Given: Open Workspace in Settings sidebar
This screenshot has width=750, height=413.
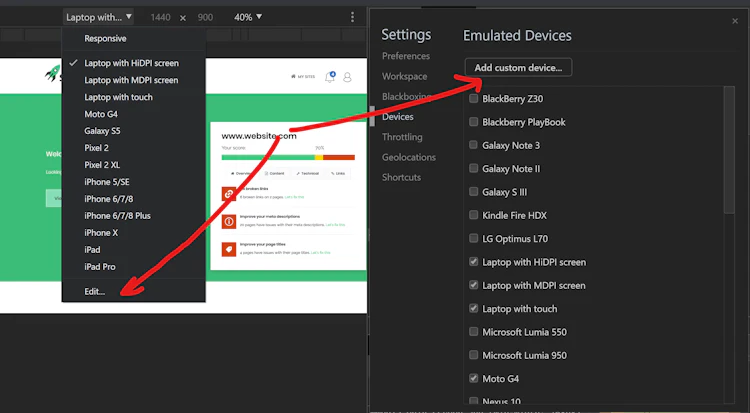Looking at the screenshot, I should coord(404,76).
